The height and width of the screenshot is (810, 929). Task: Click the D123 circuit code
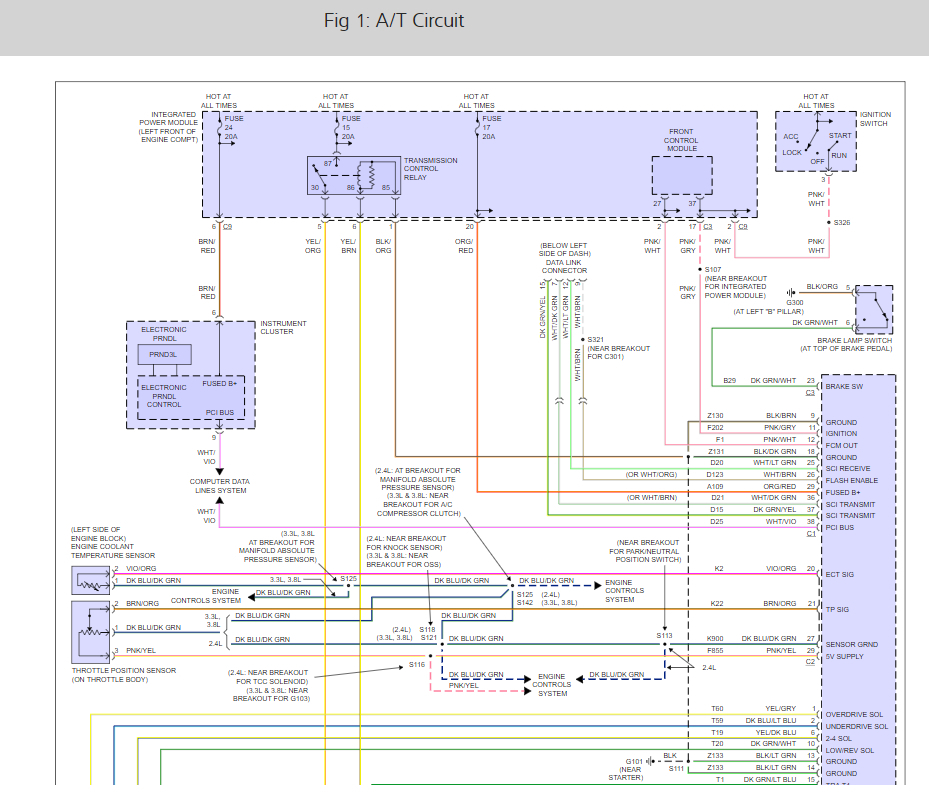coord(715,475)
